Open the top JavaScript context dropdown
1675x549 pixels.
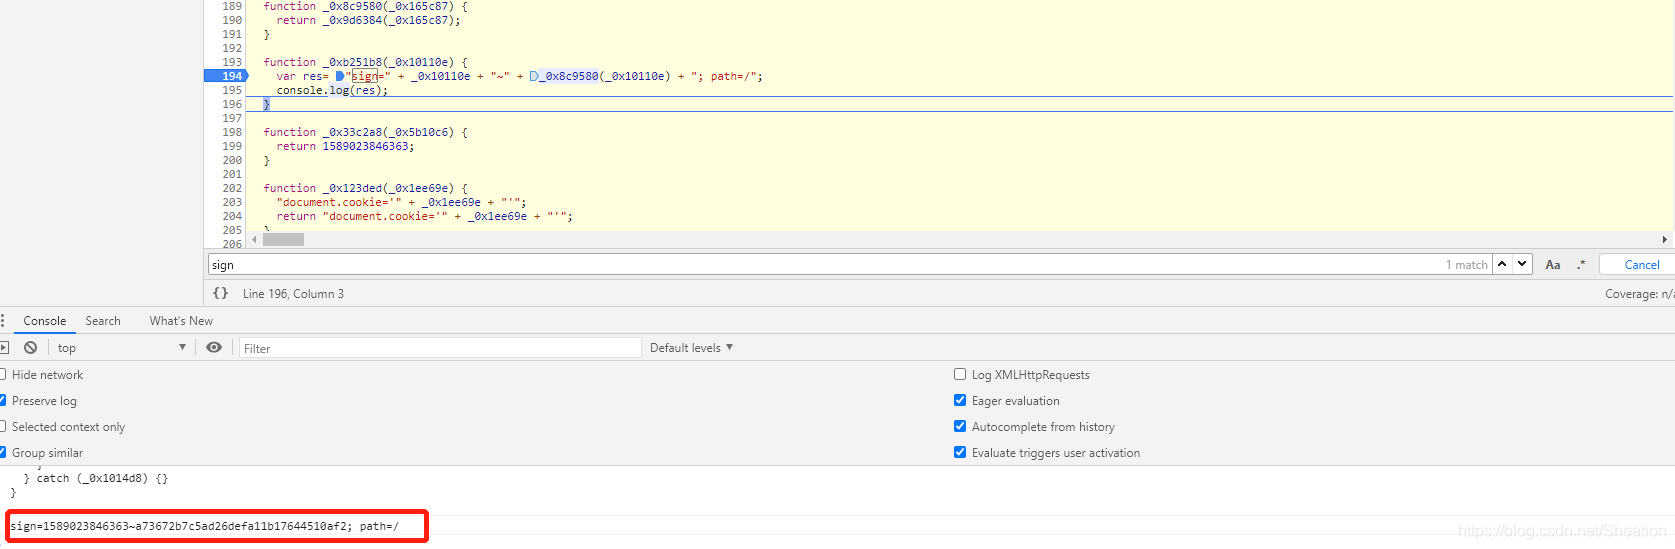pos(122,348)
